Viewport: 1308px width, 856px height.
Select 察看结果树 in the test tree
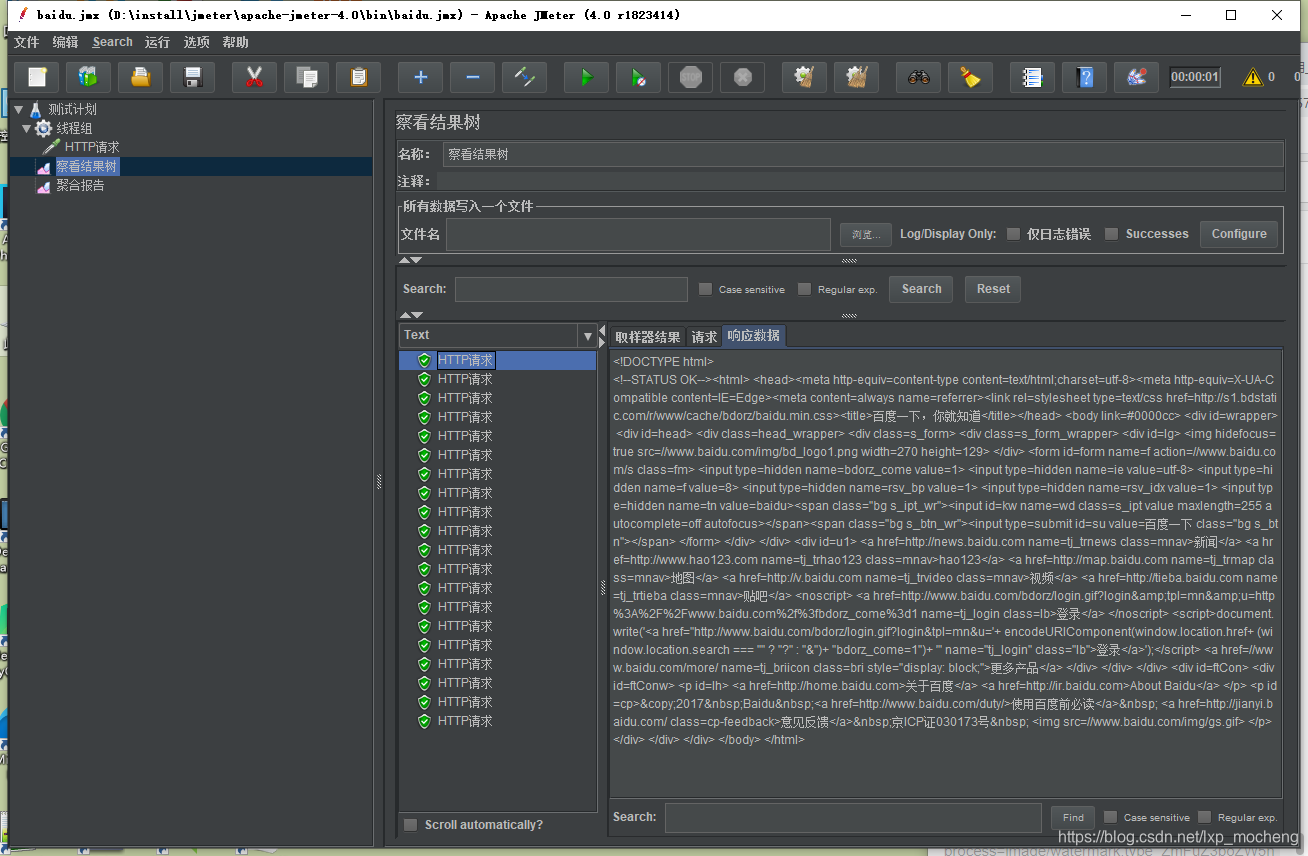87,167
